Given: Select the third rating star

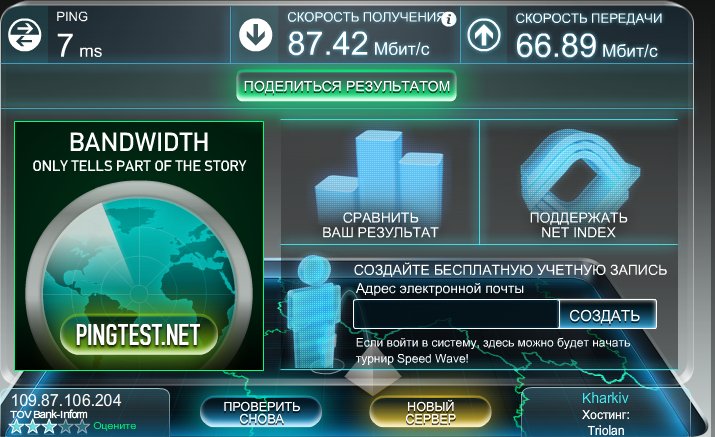Looking at the screenshot, I should pos(50,427).
